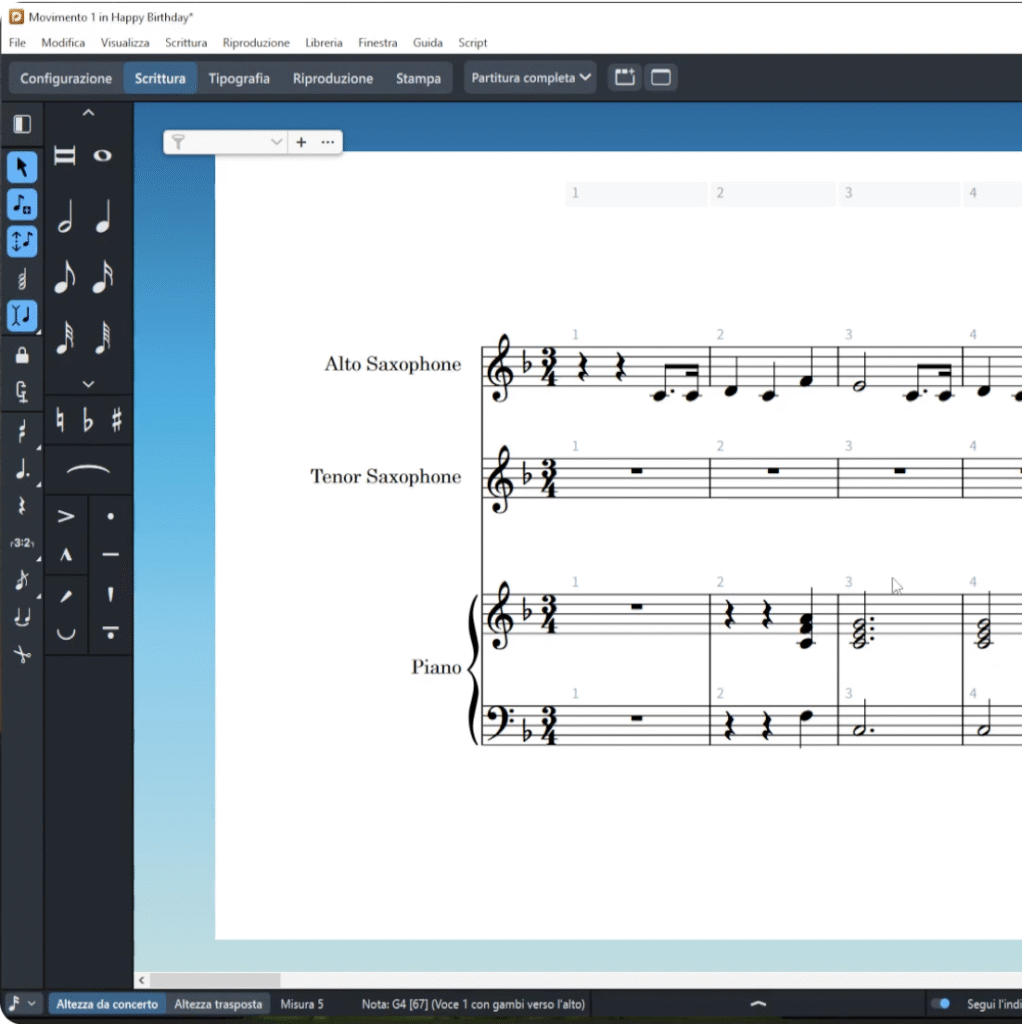The height and width of the screenshot is (1024, 1022).
Task: Expand note durations with the down chevron
Action: [x=88, y=383]
